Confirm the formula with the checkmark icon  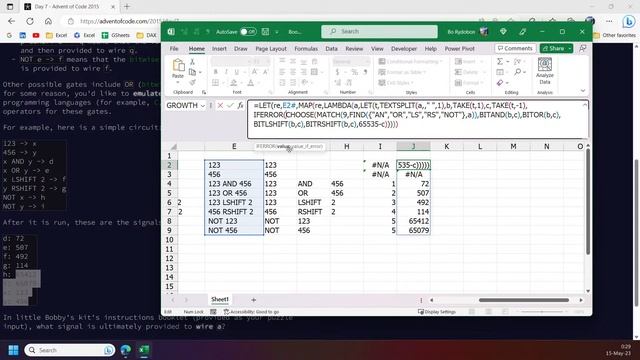[x=230, y=106]
